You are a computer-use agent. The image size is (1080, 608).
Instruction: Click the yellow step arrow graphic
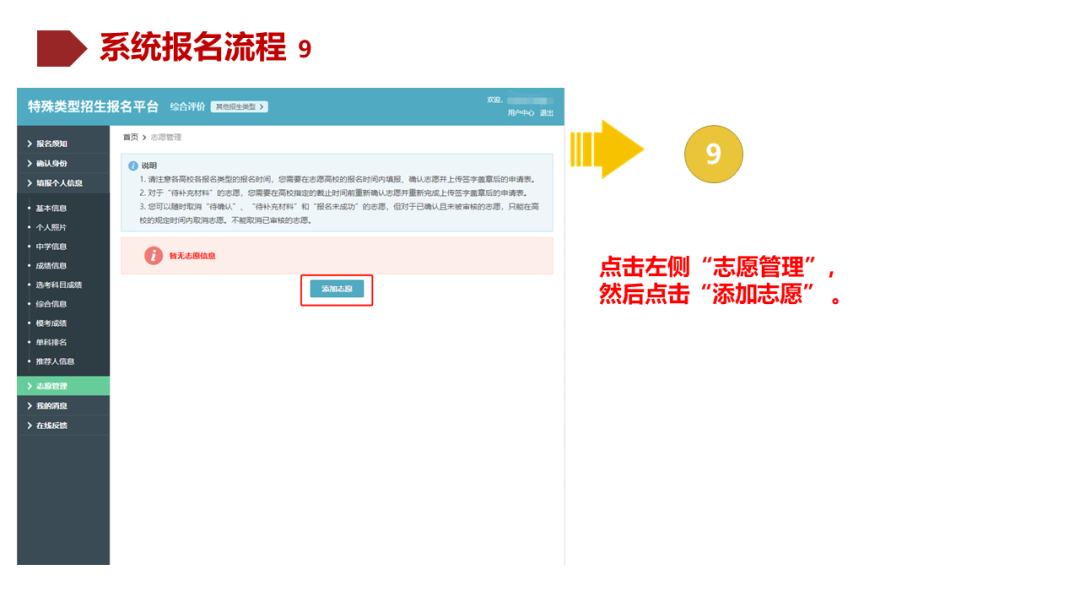pos(605,150)
